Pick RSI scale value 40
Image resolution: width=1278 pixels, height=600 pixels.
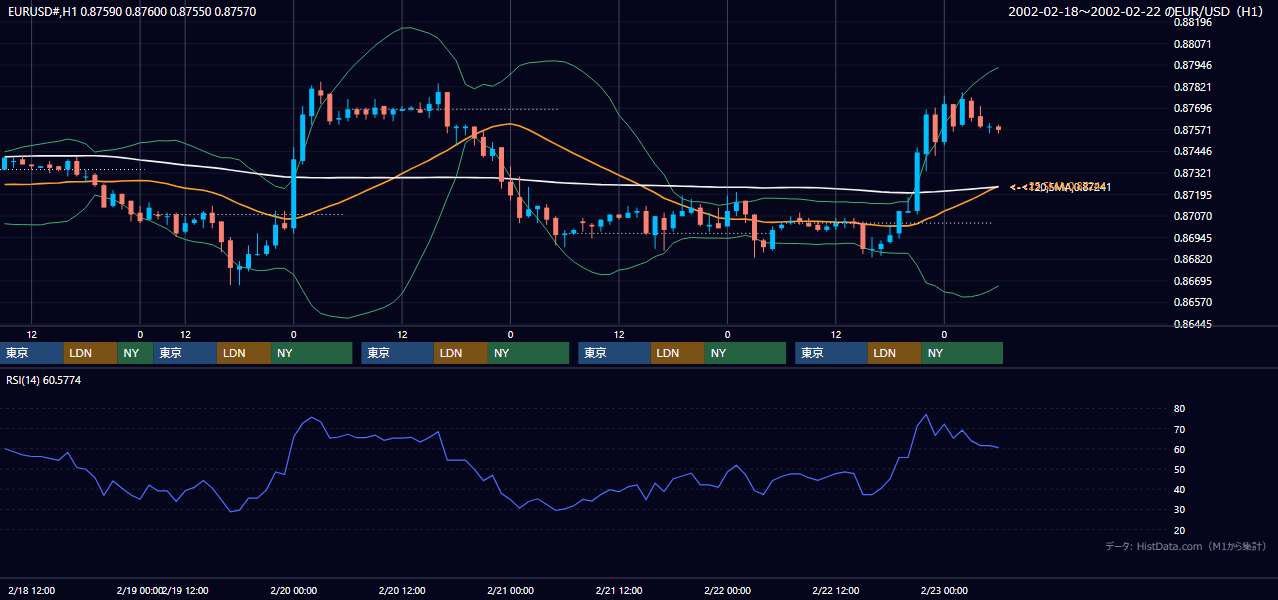[1179, 489]
